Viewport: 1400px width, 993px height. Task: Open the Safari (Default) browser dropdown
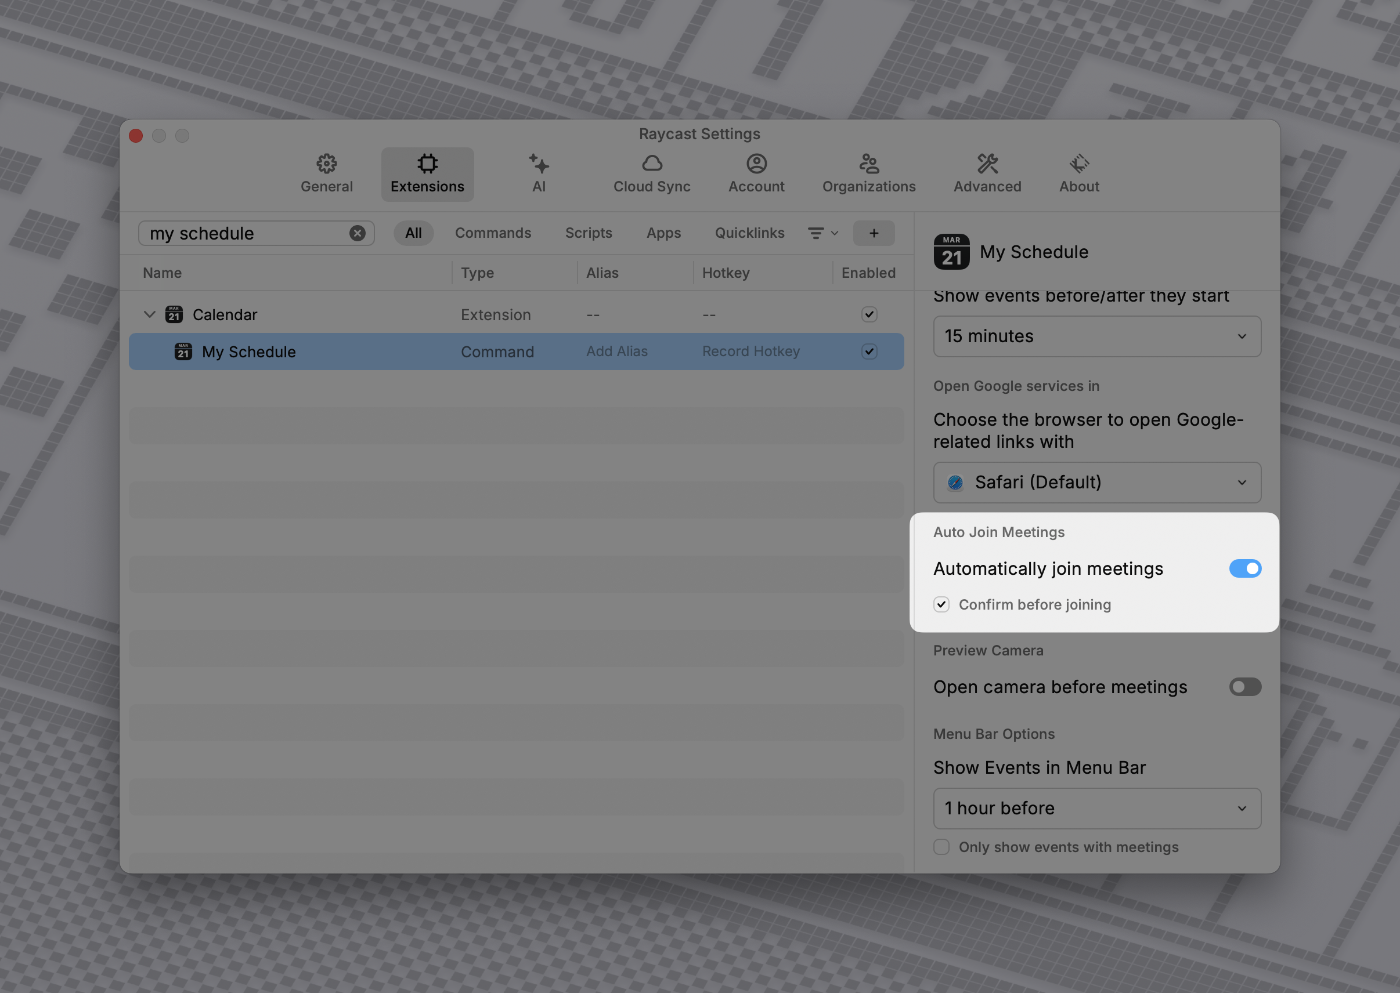(x=1097, y=482)
